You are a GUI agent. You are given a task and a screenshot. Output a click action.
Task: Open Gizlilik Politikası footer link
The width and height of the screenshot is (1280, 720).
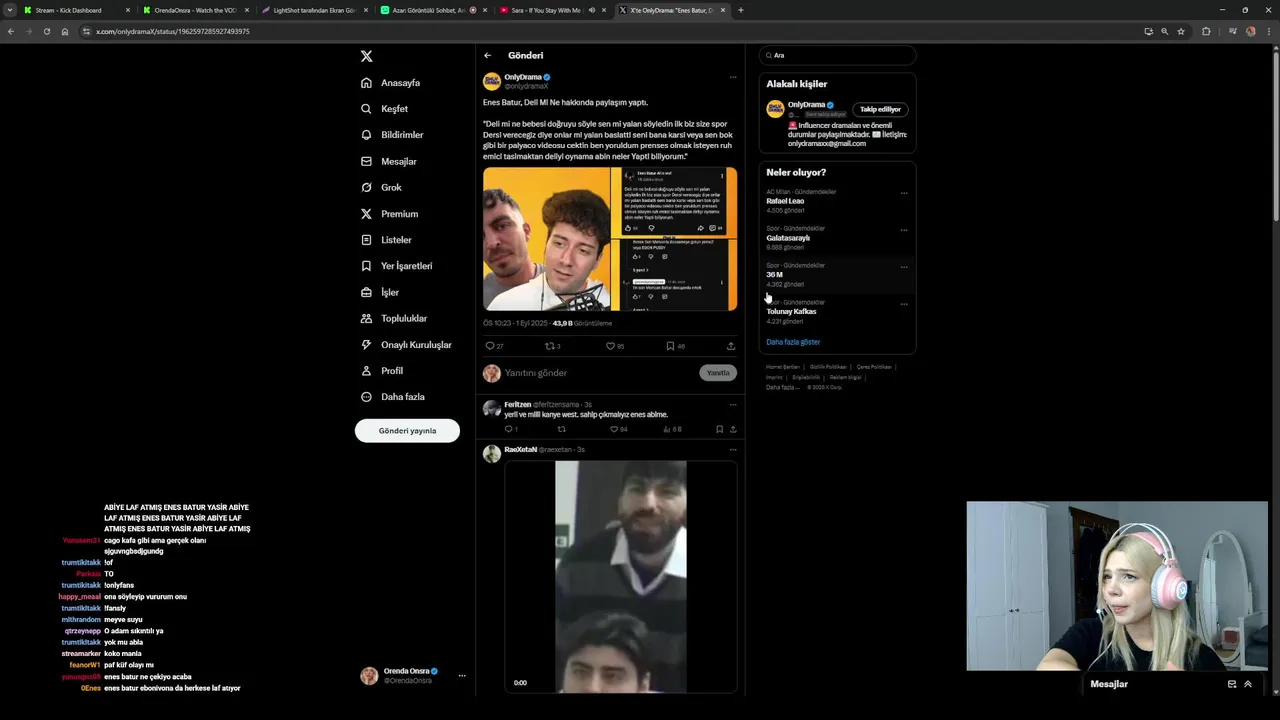tap(828, 367)
